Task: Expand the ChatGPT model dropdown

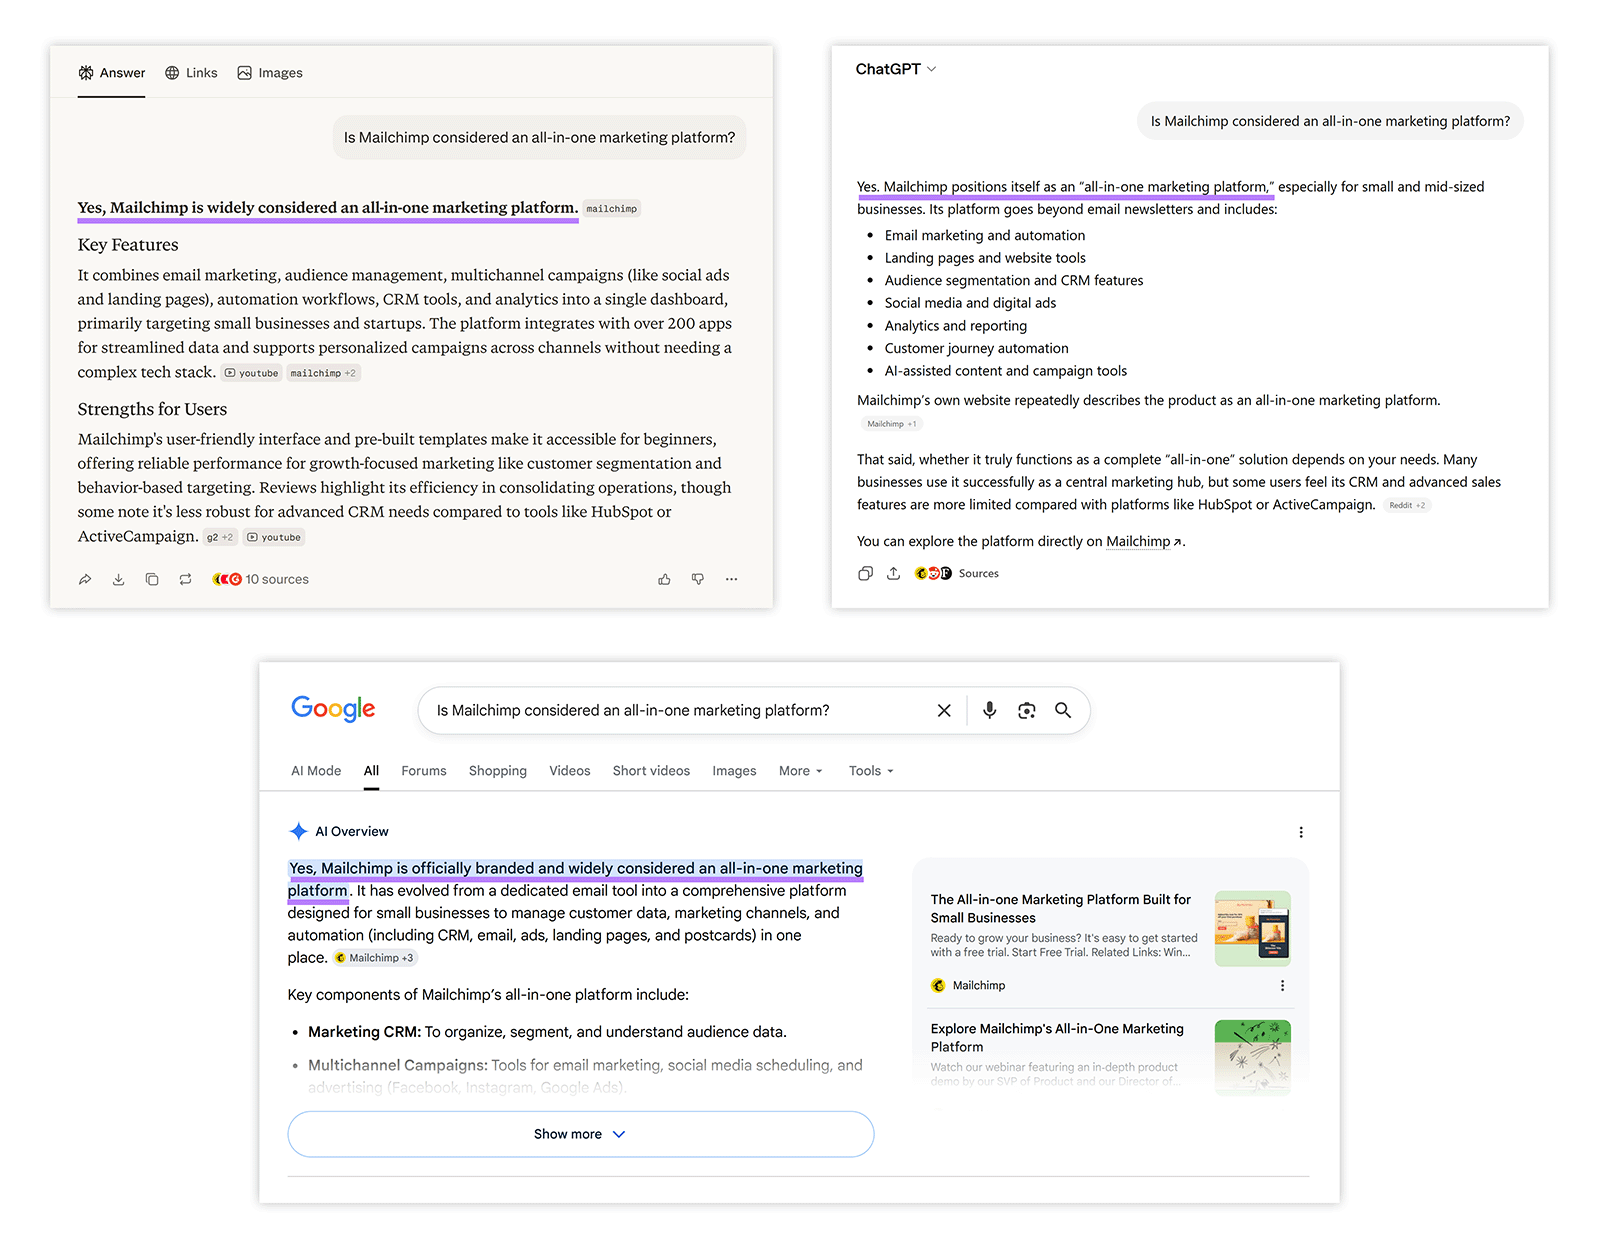Action: [896, 69]
